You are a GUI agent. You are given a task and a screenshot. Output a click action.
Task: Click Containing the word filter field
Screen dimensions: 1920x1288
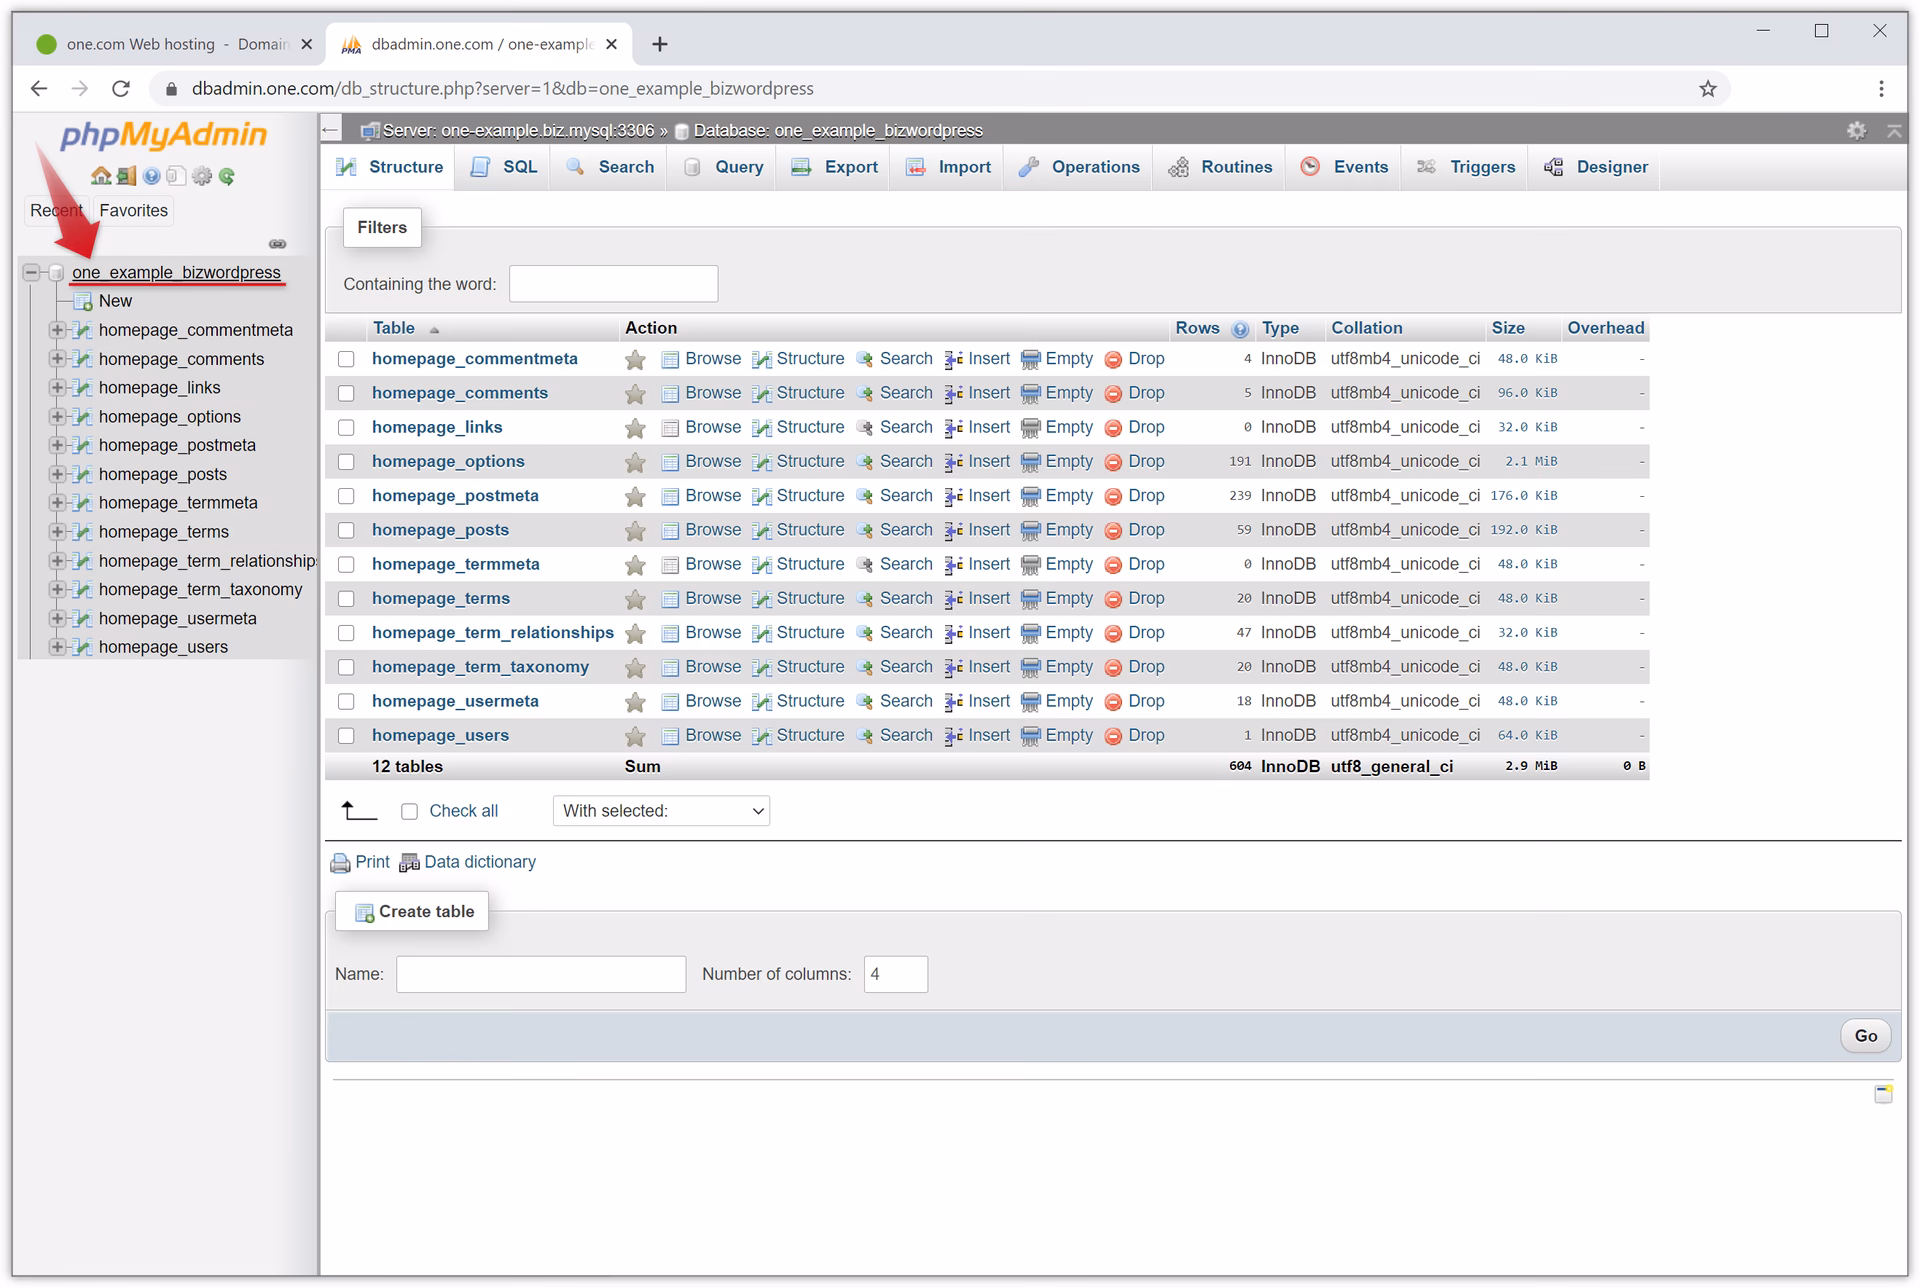coord(613,284)
